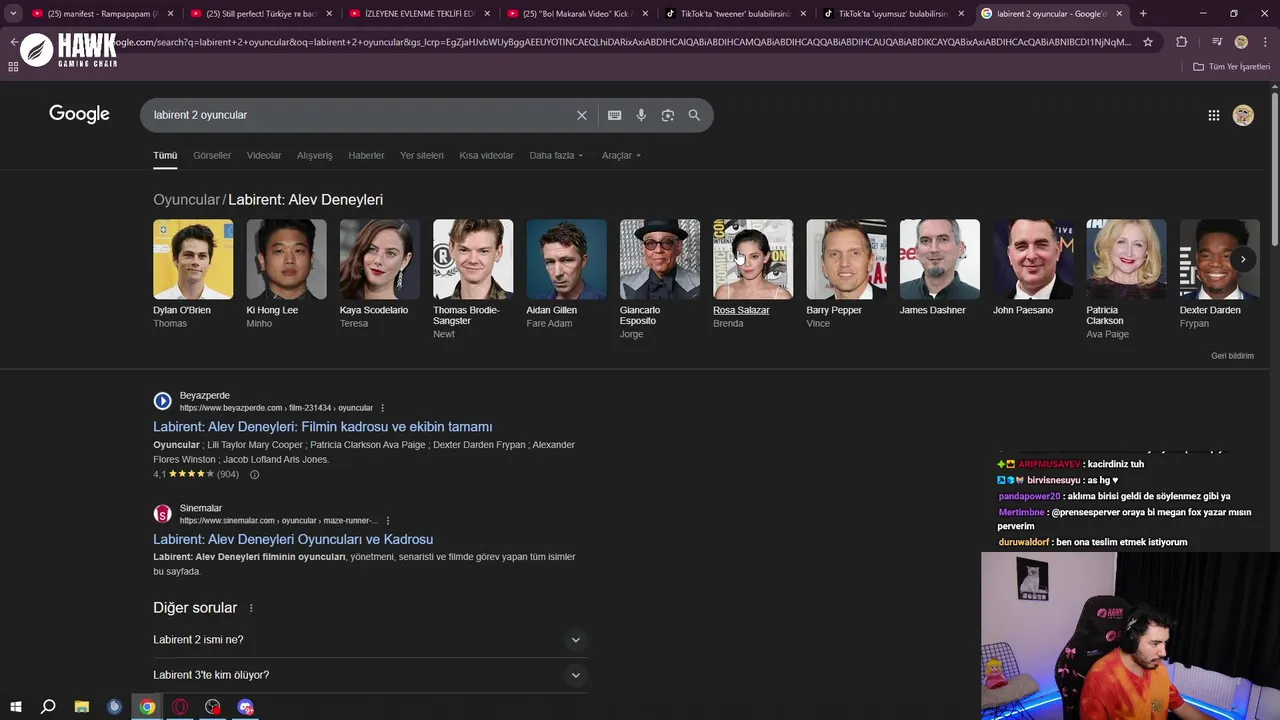Click the Chrome icon in the taskbar

pyautogui.click(x=147, y=707)
